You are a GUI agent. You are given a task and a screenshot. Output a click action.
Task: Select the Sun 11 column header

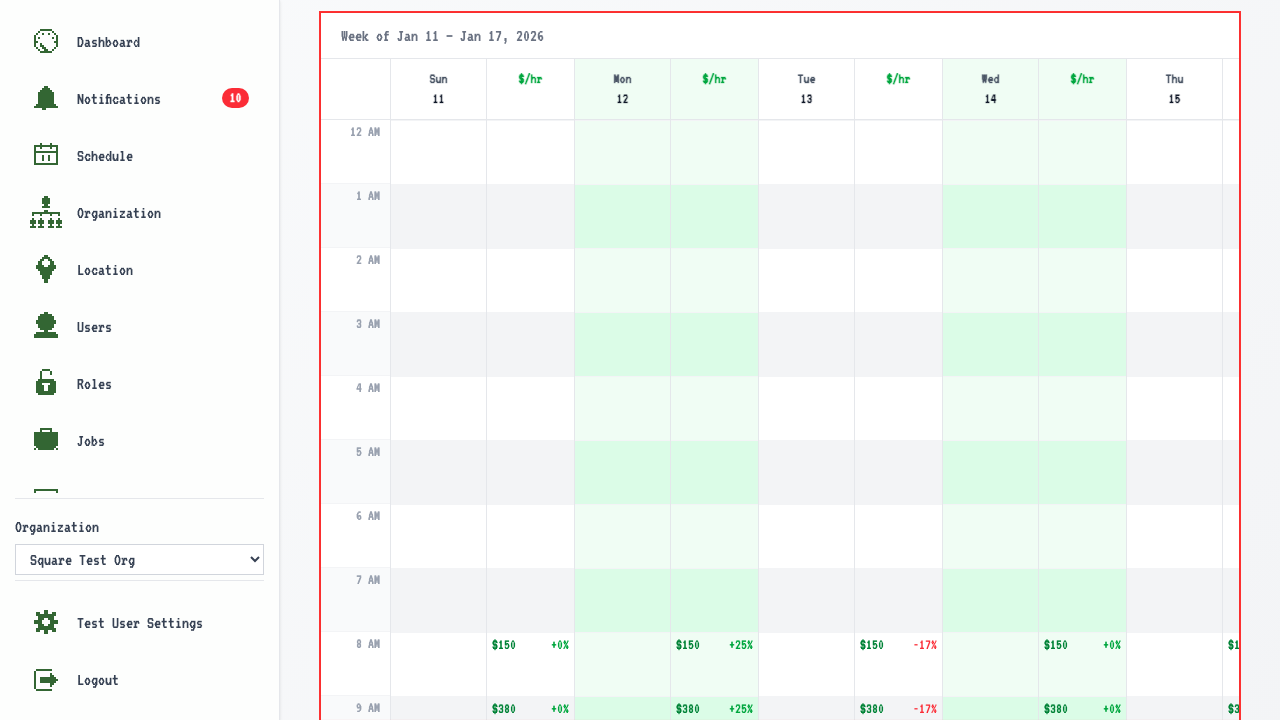pos(438,89)
